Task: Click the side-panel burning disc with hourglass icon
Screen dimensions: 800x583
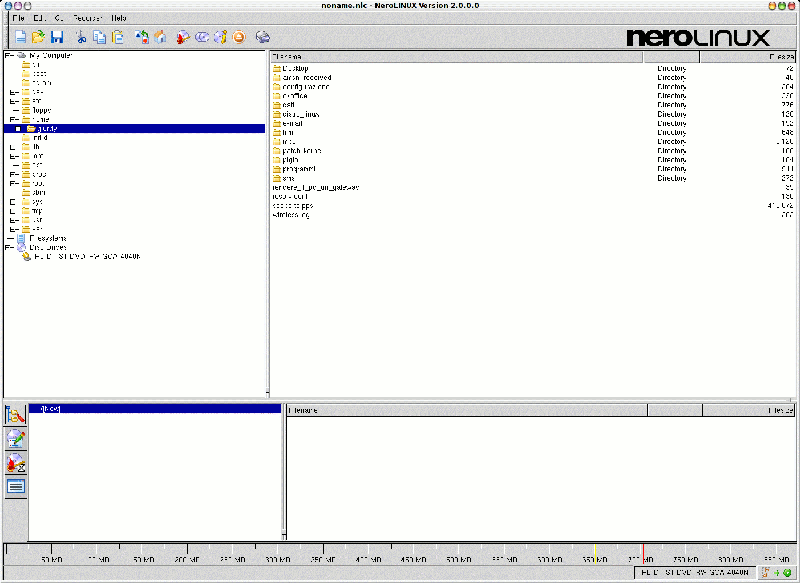Action: [x=16, y=463]
